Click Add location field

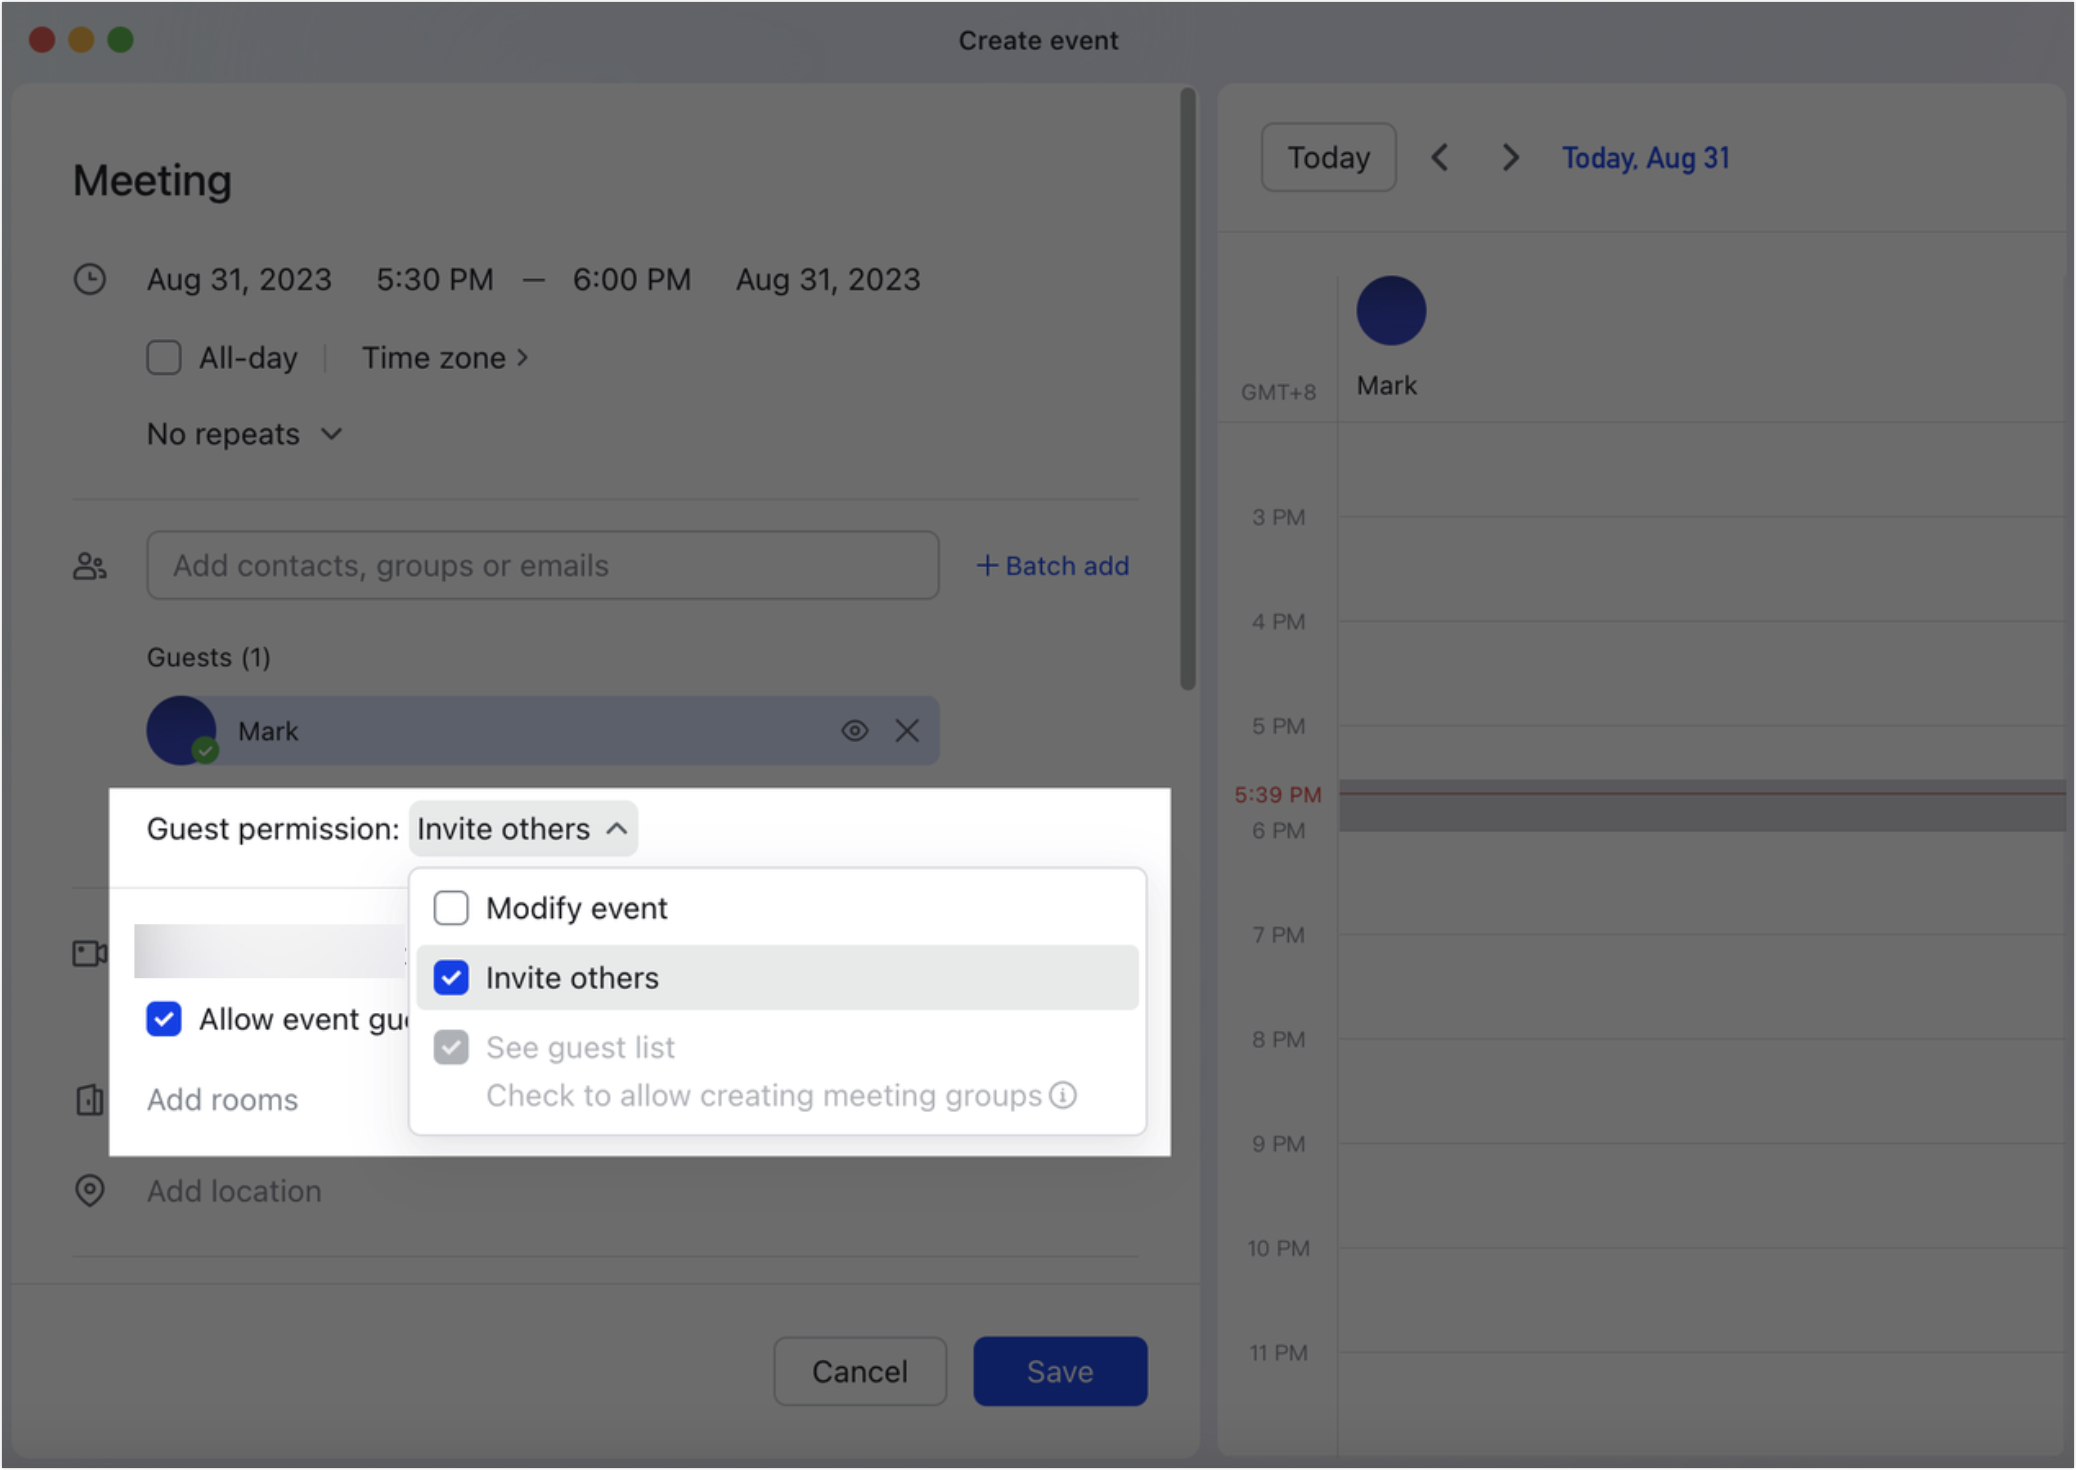pos(234,1191)
